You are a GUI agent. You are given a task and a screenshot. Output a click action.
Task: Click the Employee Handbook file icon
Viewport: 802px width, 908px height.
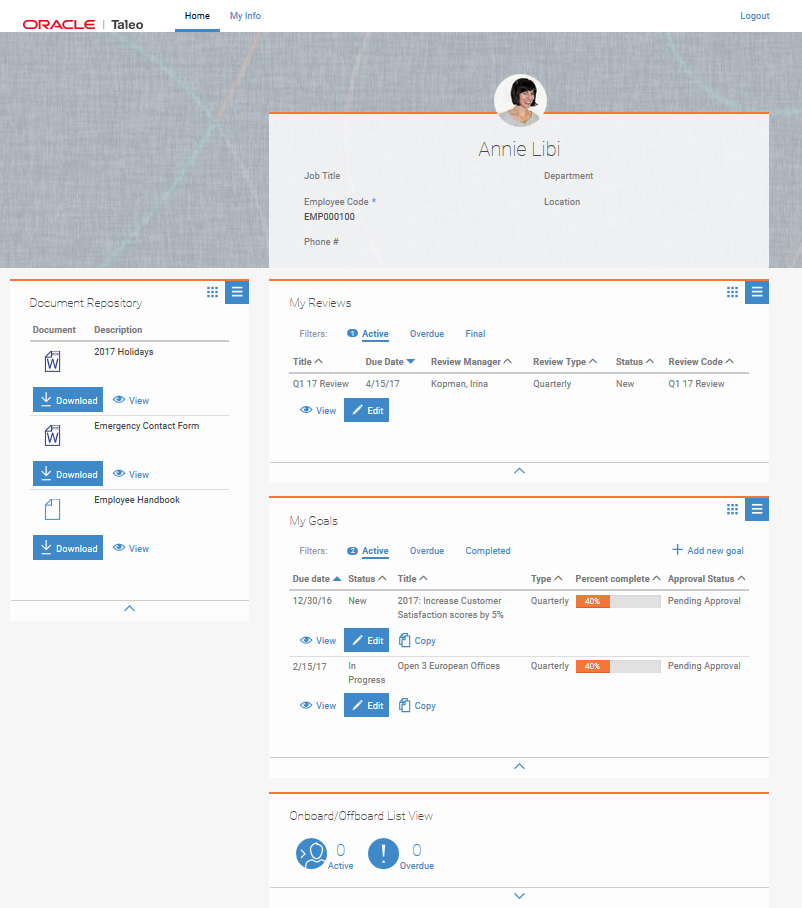(x=53, y=510)
